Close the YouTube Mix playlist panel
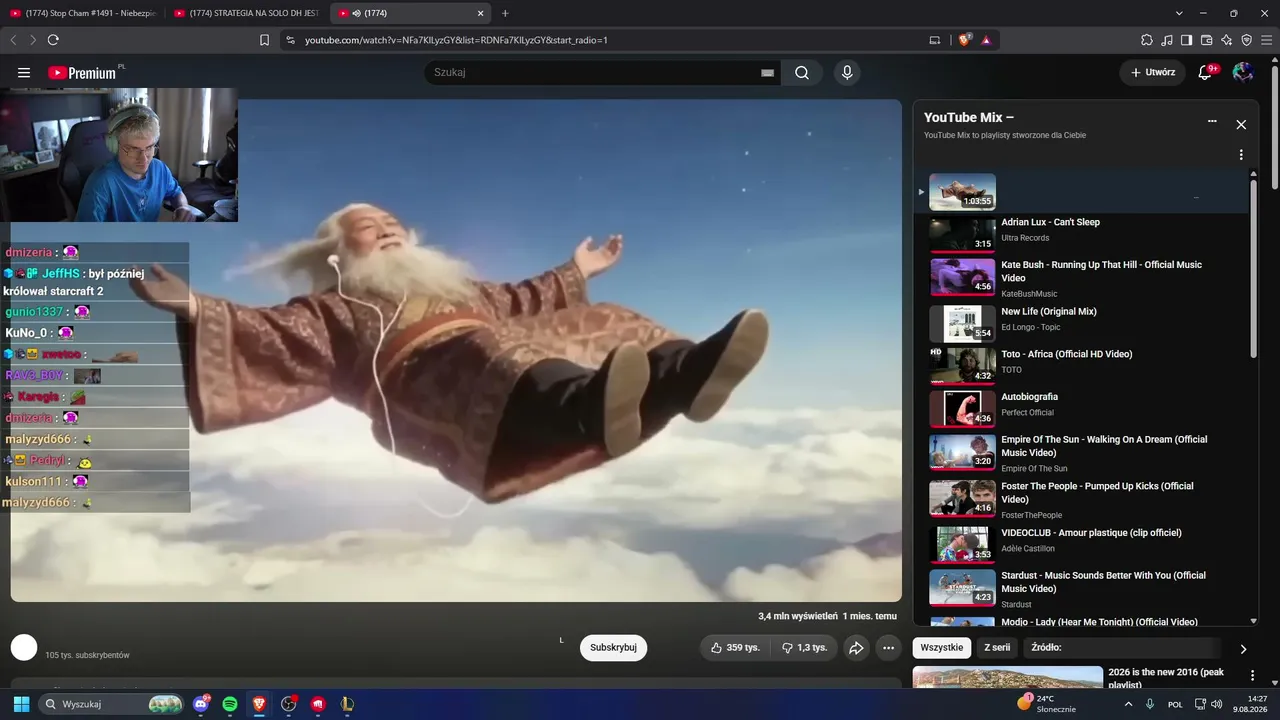 click(1241, 125)
